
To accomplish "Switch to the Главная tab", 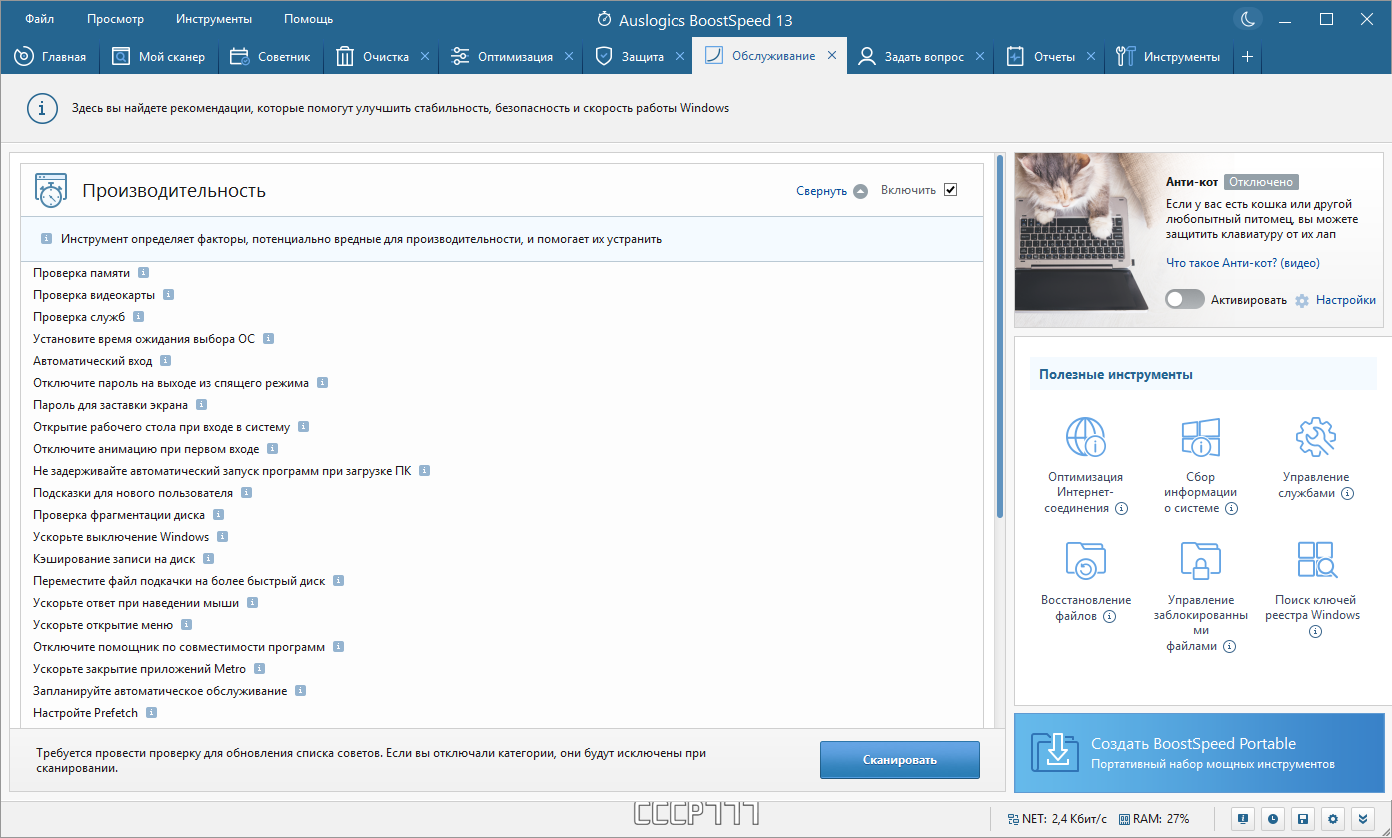I will (50, 57).
